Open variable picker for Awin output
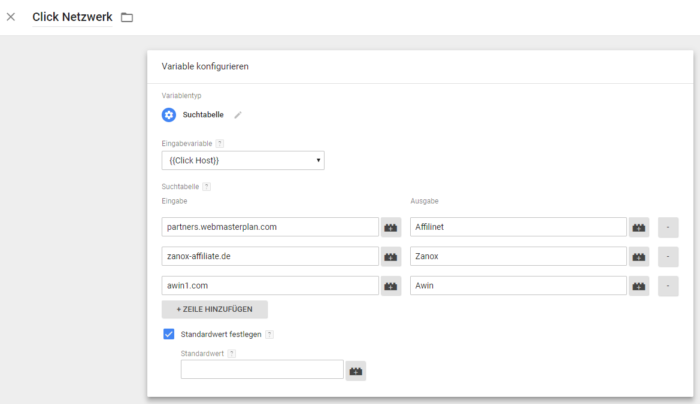 (x=639, y=285)
